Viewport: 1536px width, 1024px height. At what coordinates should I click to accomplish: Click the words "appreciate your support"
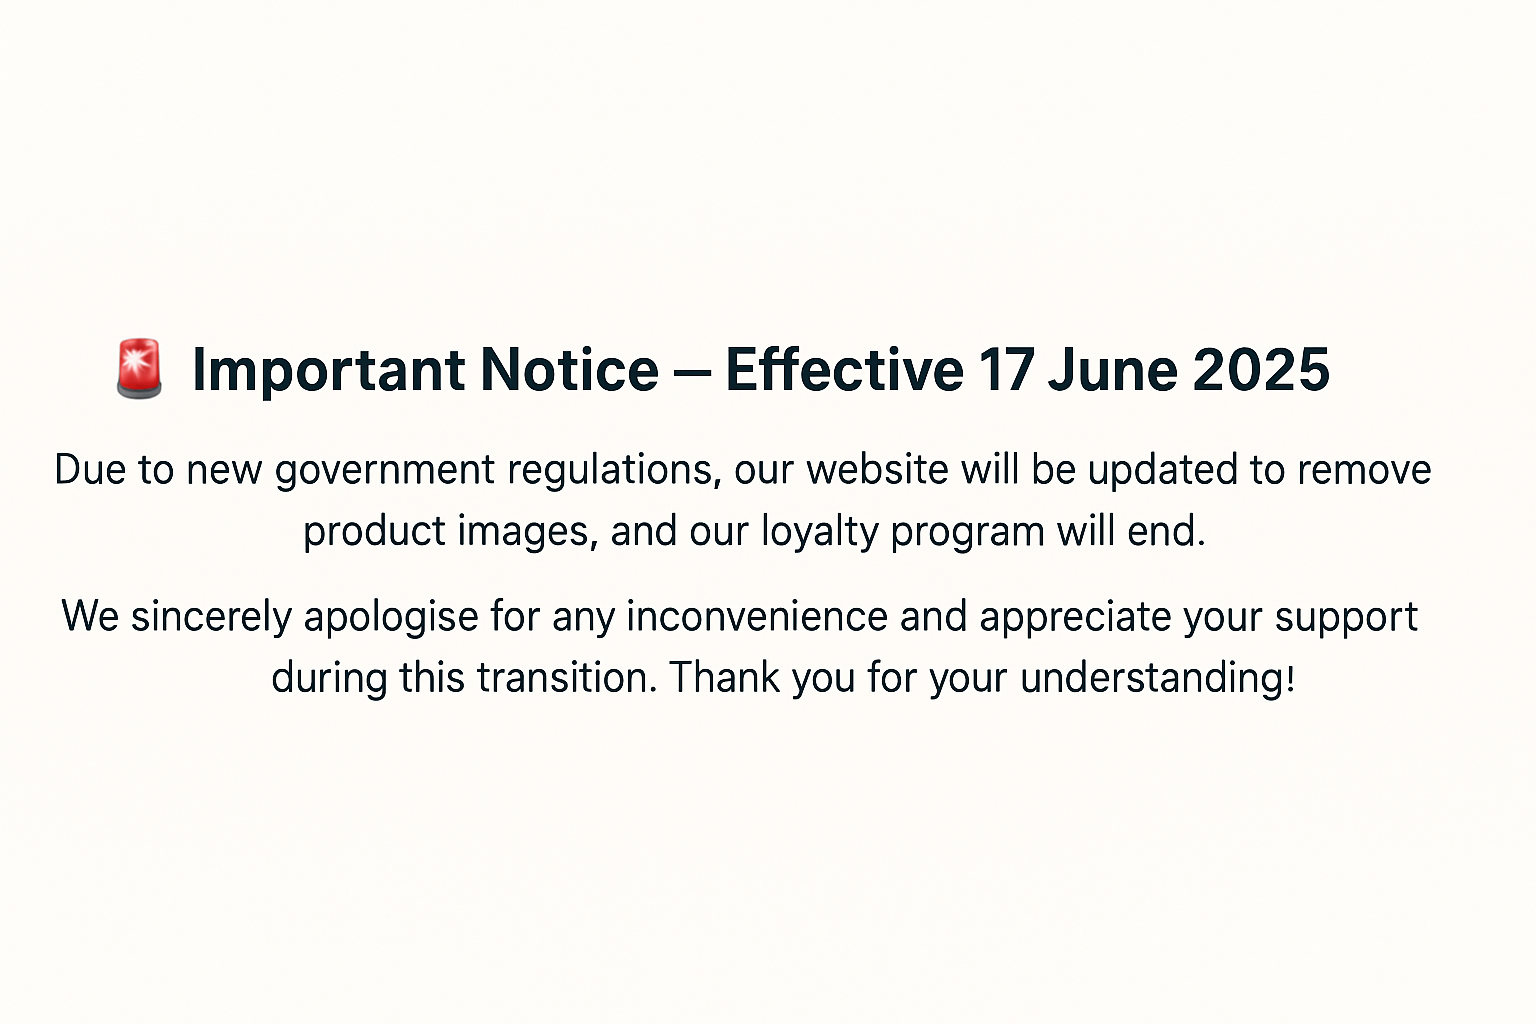point(1199,617)
